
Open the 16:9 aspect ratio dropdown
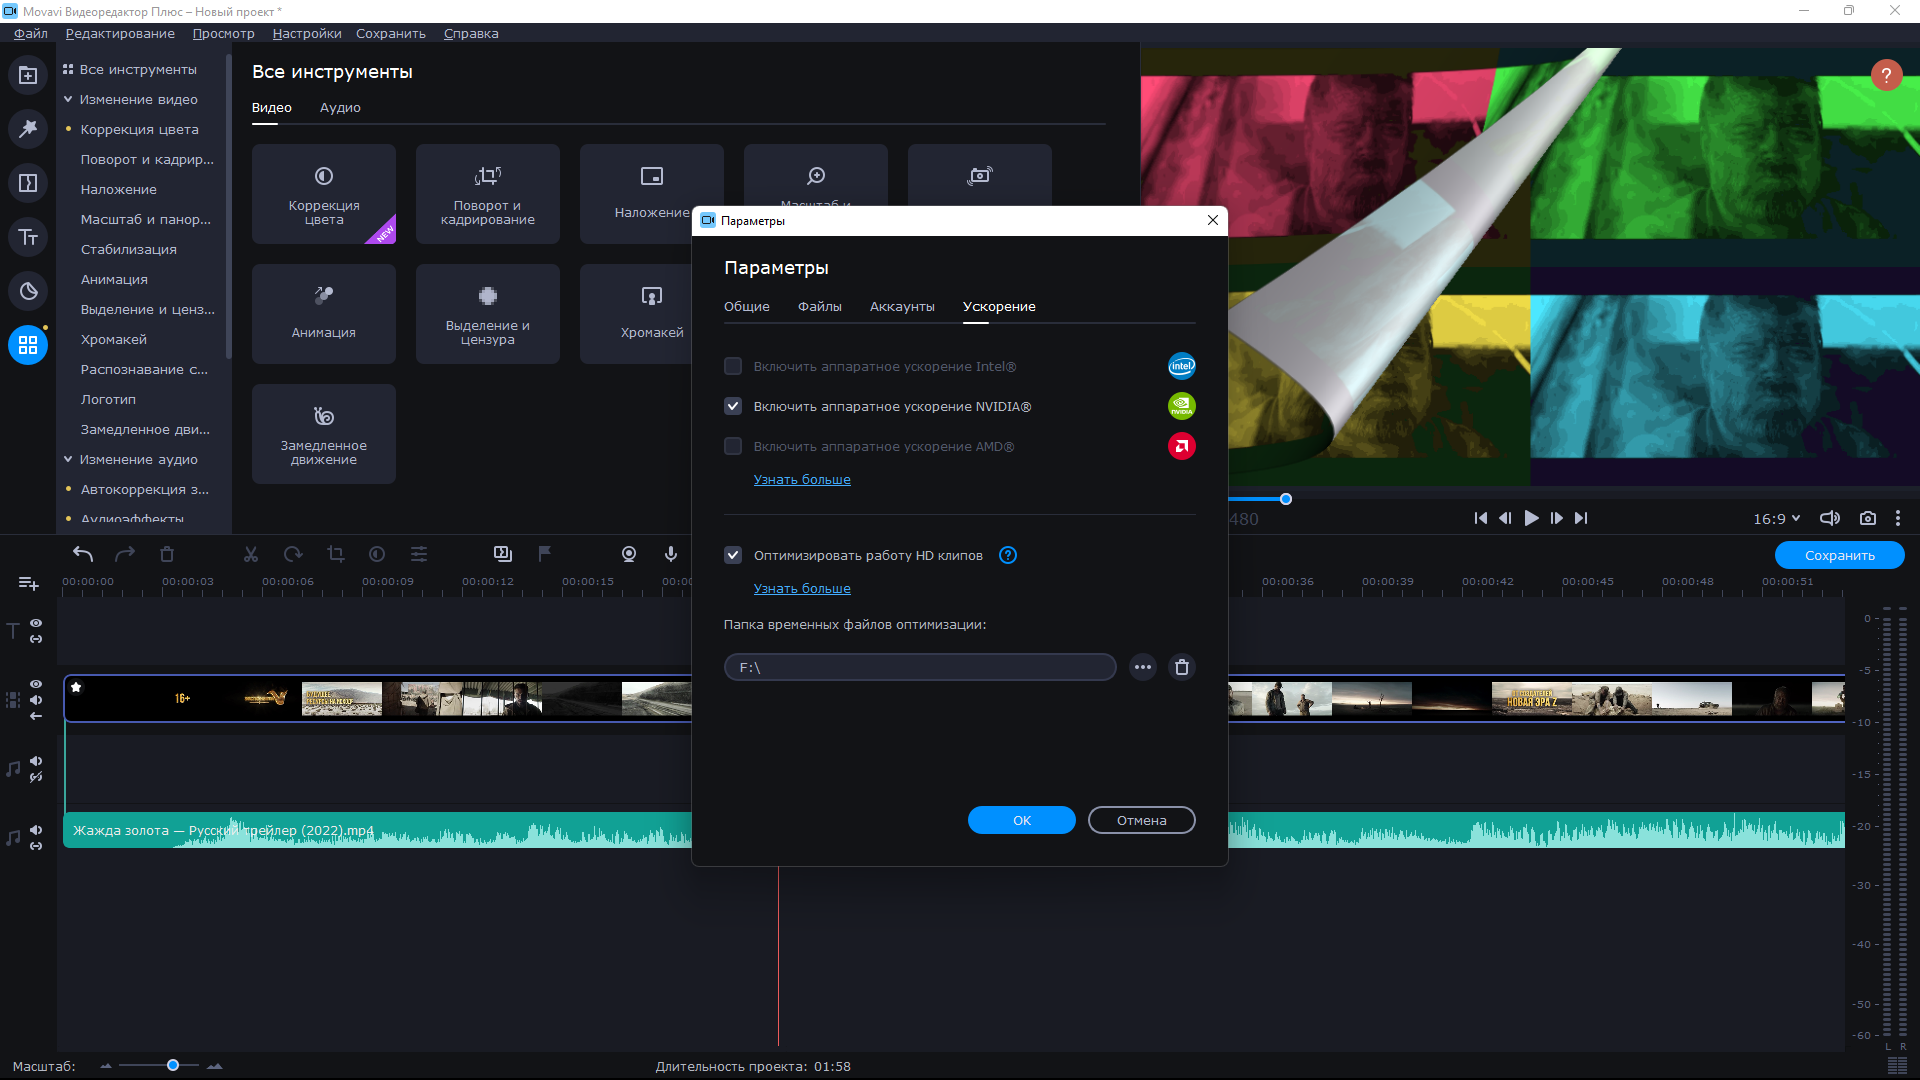[1776, 518]
